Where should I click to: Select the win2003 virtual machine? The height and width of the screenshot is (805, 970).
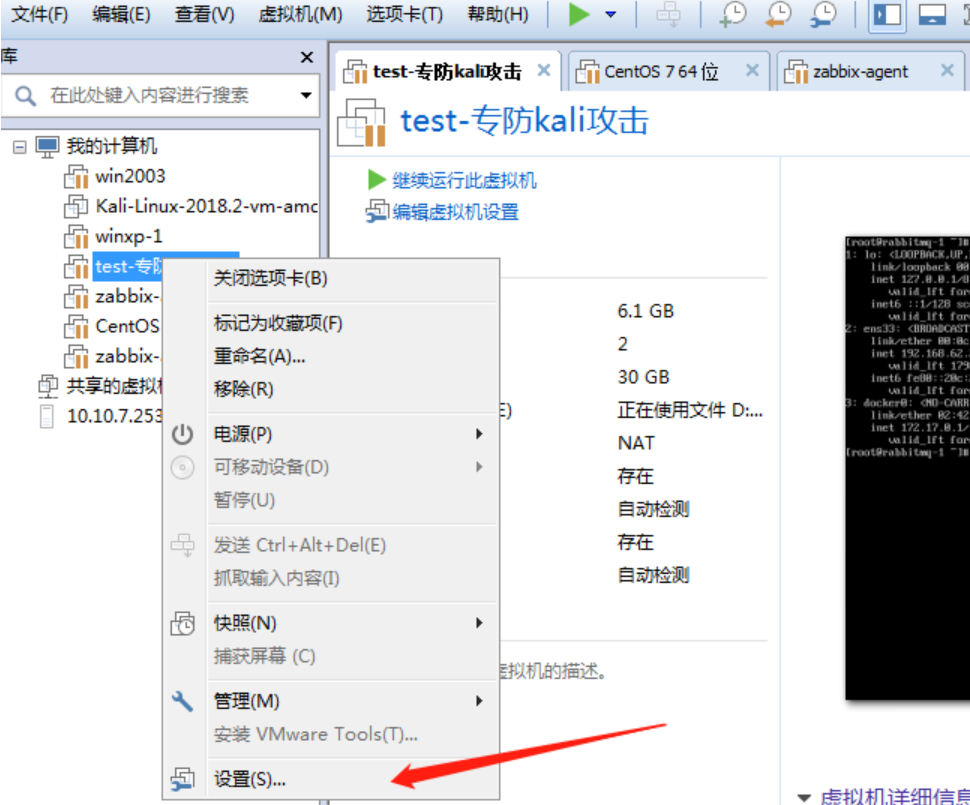coord(130,176)
